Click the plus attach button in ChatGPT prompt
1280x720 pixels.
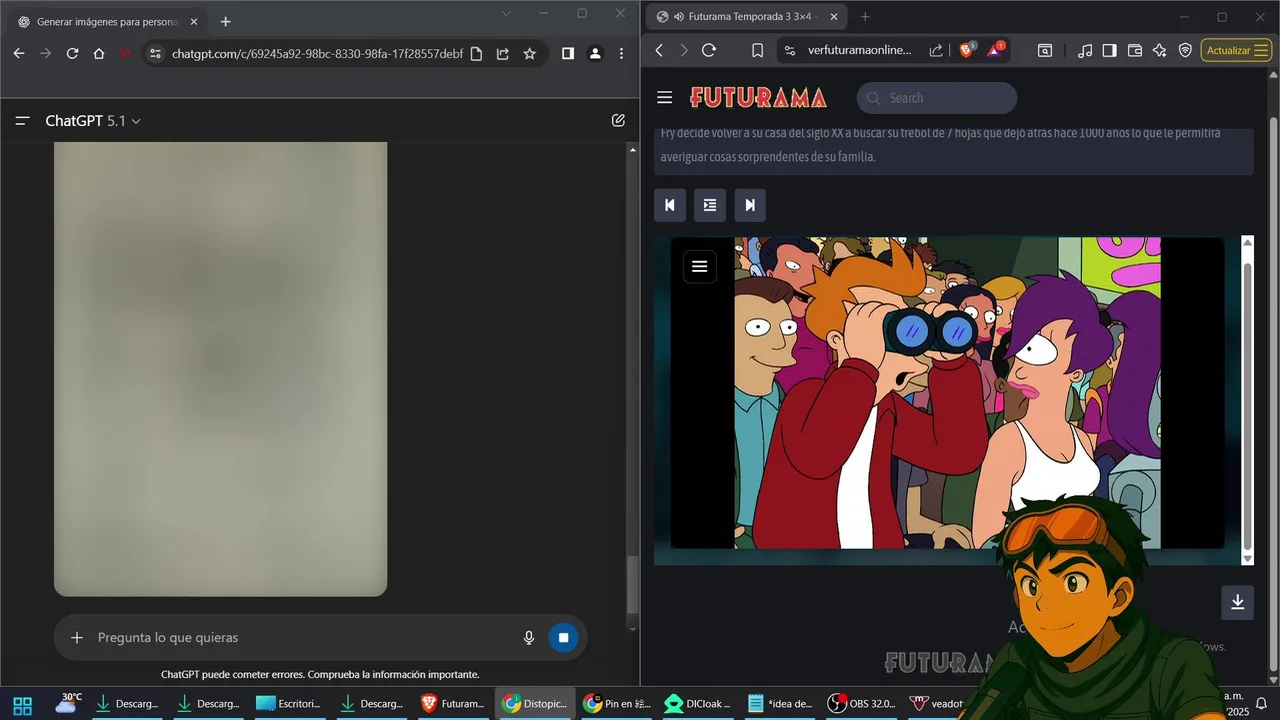pos(77,638)
